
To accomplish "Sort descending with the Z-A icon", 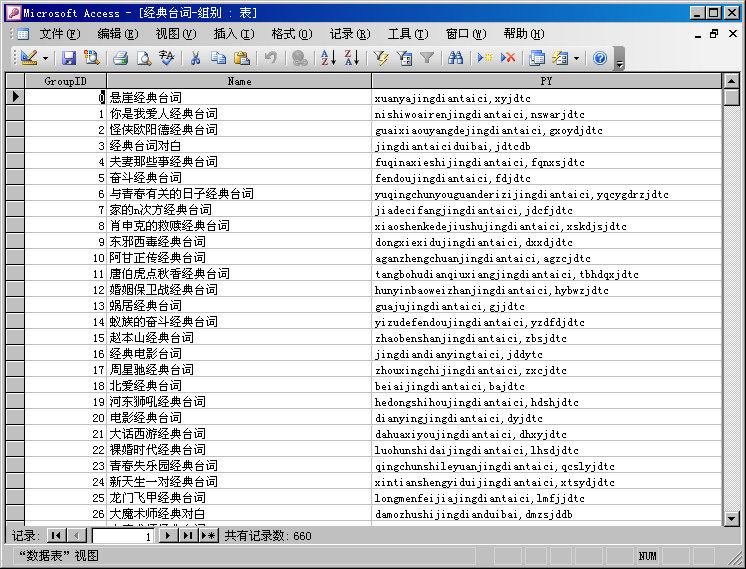I will coord(352,58).
